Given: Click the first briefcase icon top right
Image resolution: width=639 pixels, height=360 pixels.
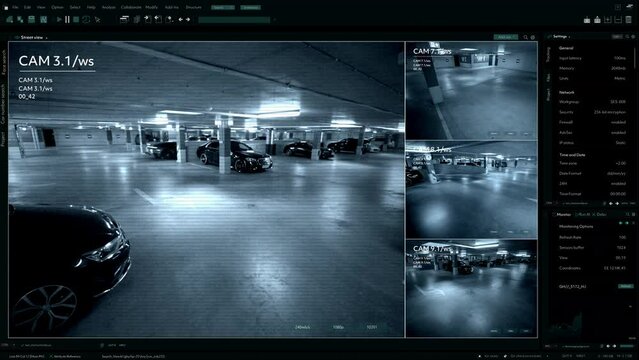Looking at the screenshot, I should (x=587, y=20).
